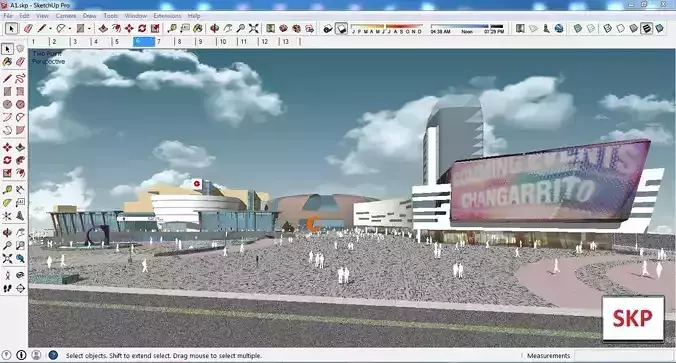
Task: Click the credits info icon in status bar
Action: point(21,355)
